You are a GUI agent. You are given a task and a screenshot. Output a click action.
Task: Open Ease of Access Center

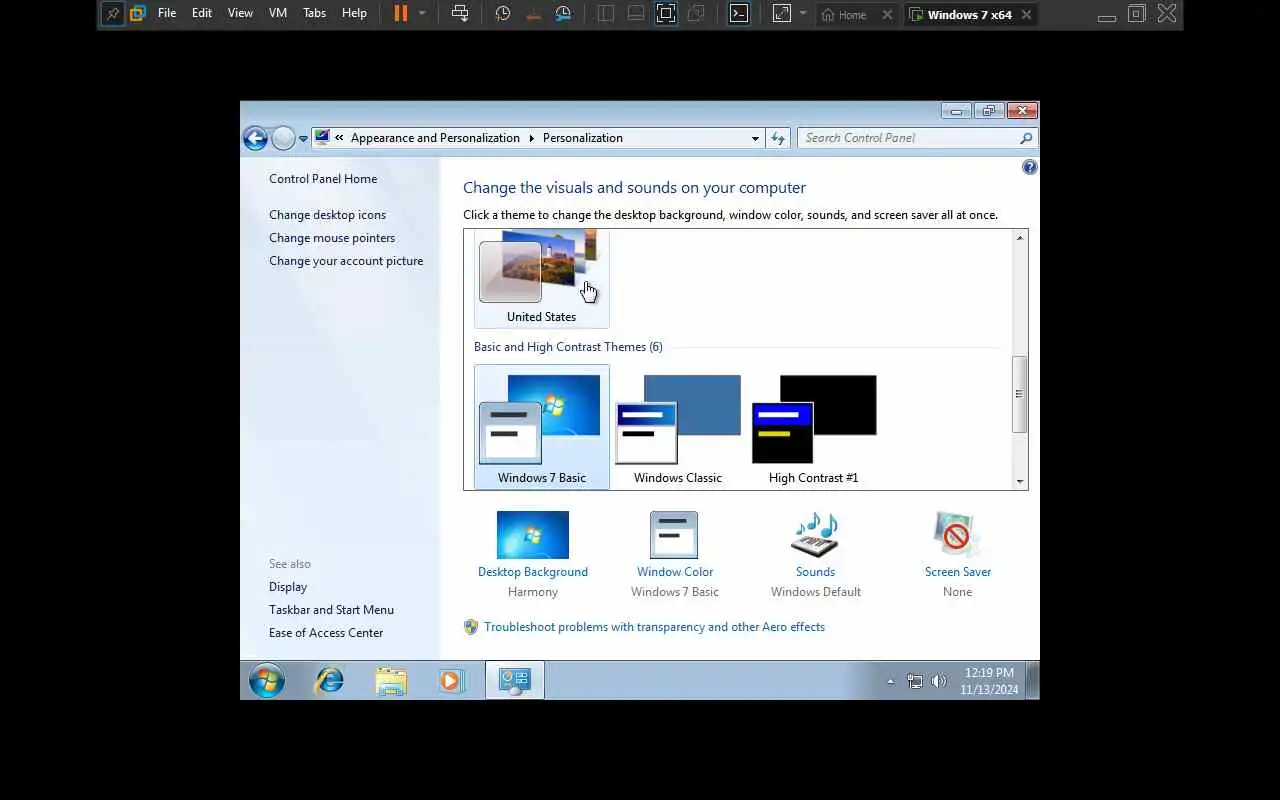coord(326,633)
